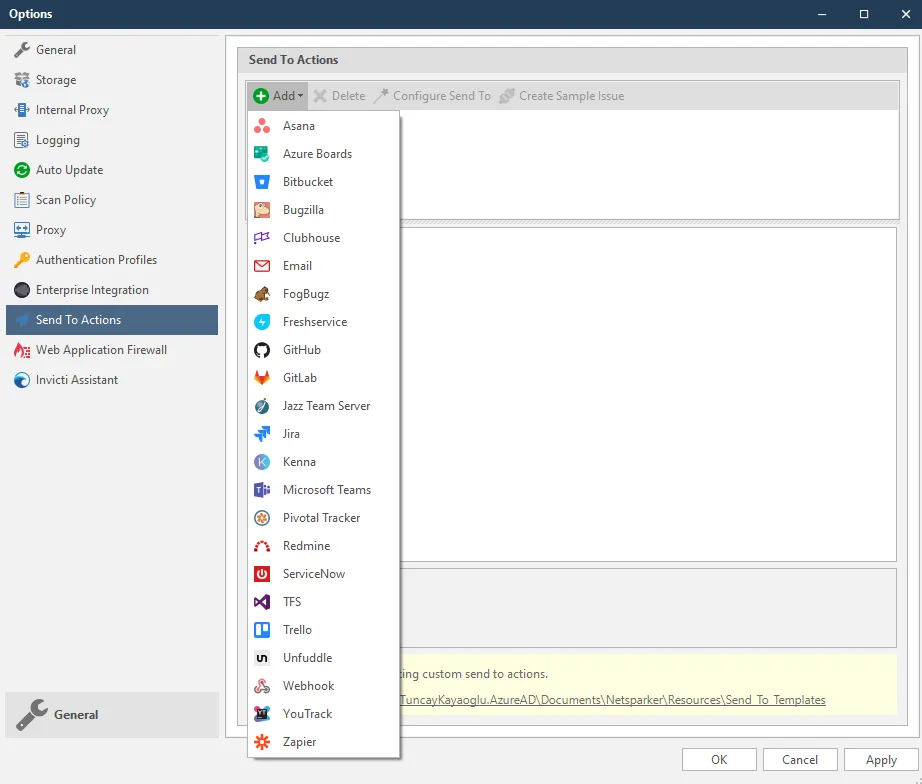Viewport: 922px width, 784px height.
Task: Click the Kenna K icon
Action: [x=262, y=462]
